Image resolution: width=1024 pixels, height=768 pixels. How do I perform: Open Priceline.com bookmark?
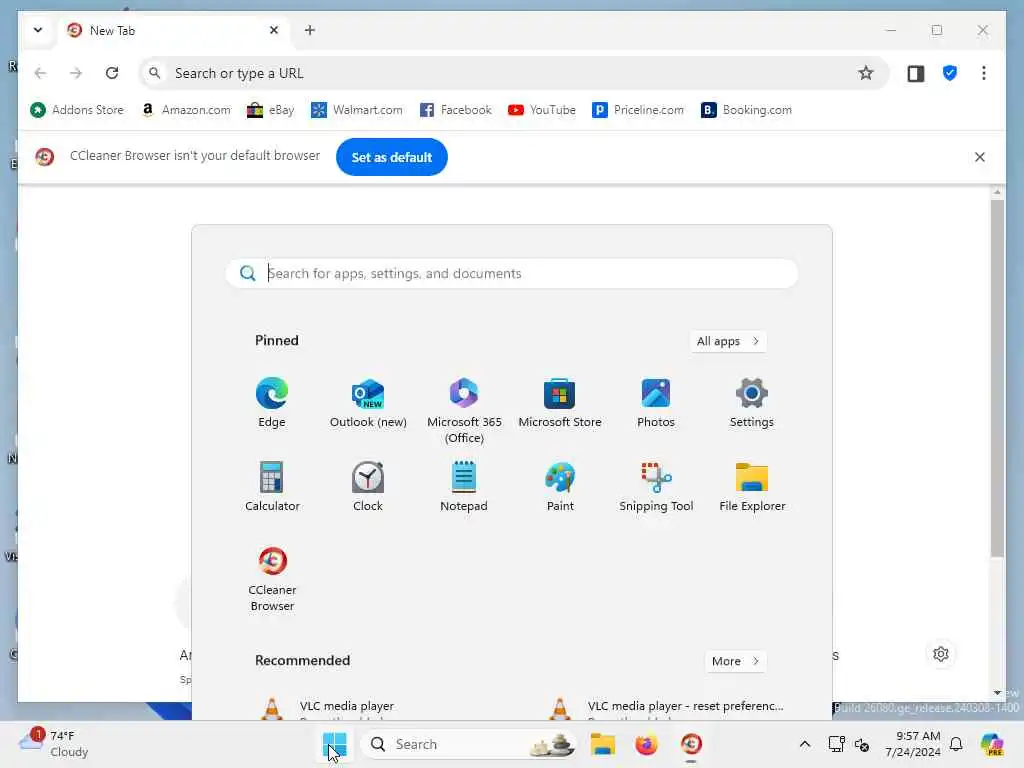637,110
